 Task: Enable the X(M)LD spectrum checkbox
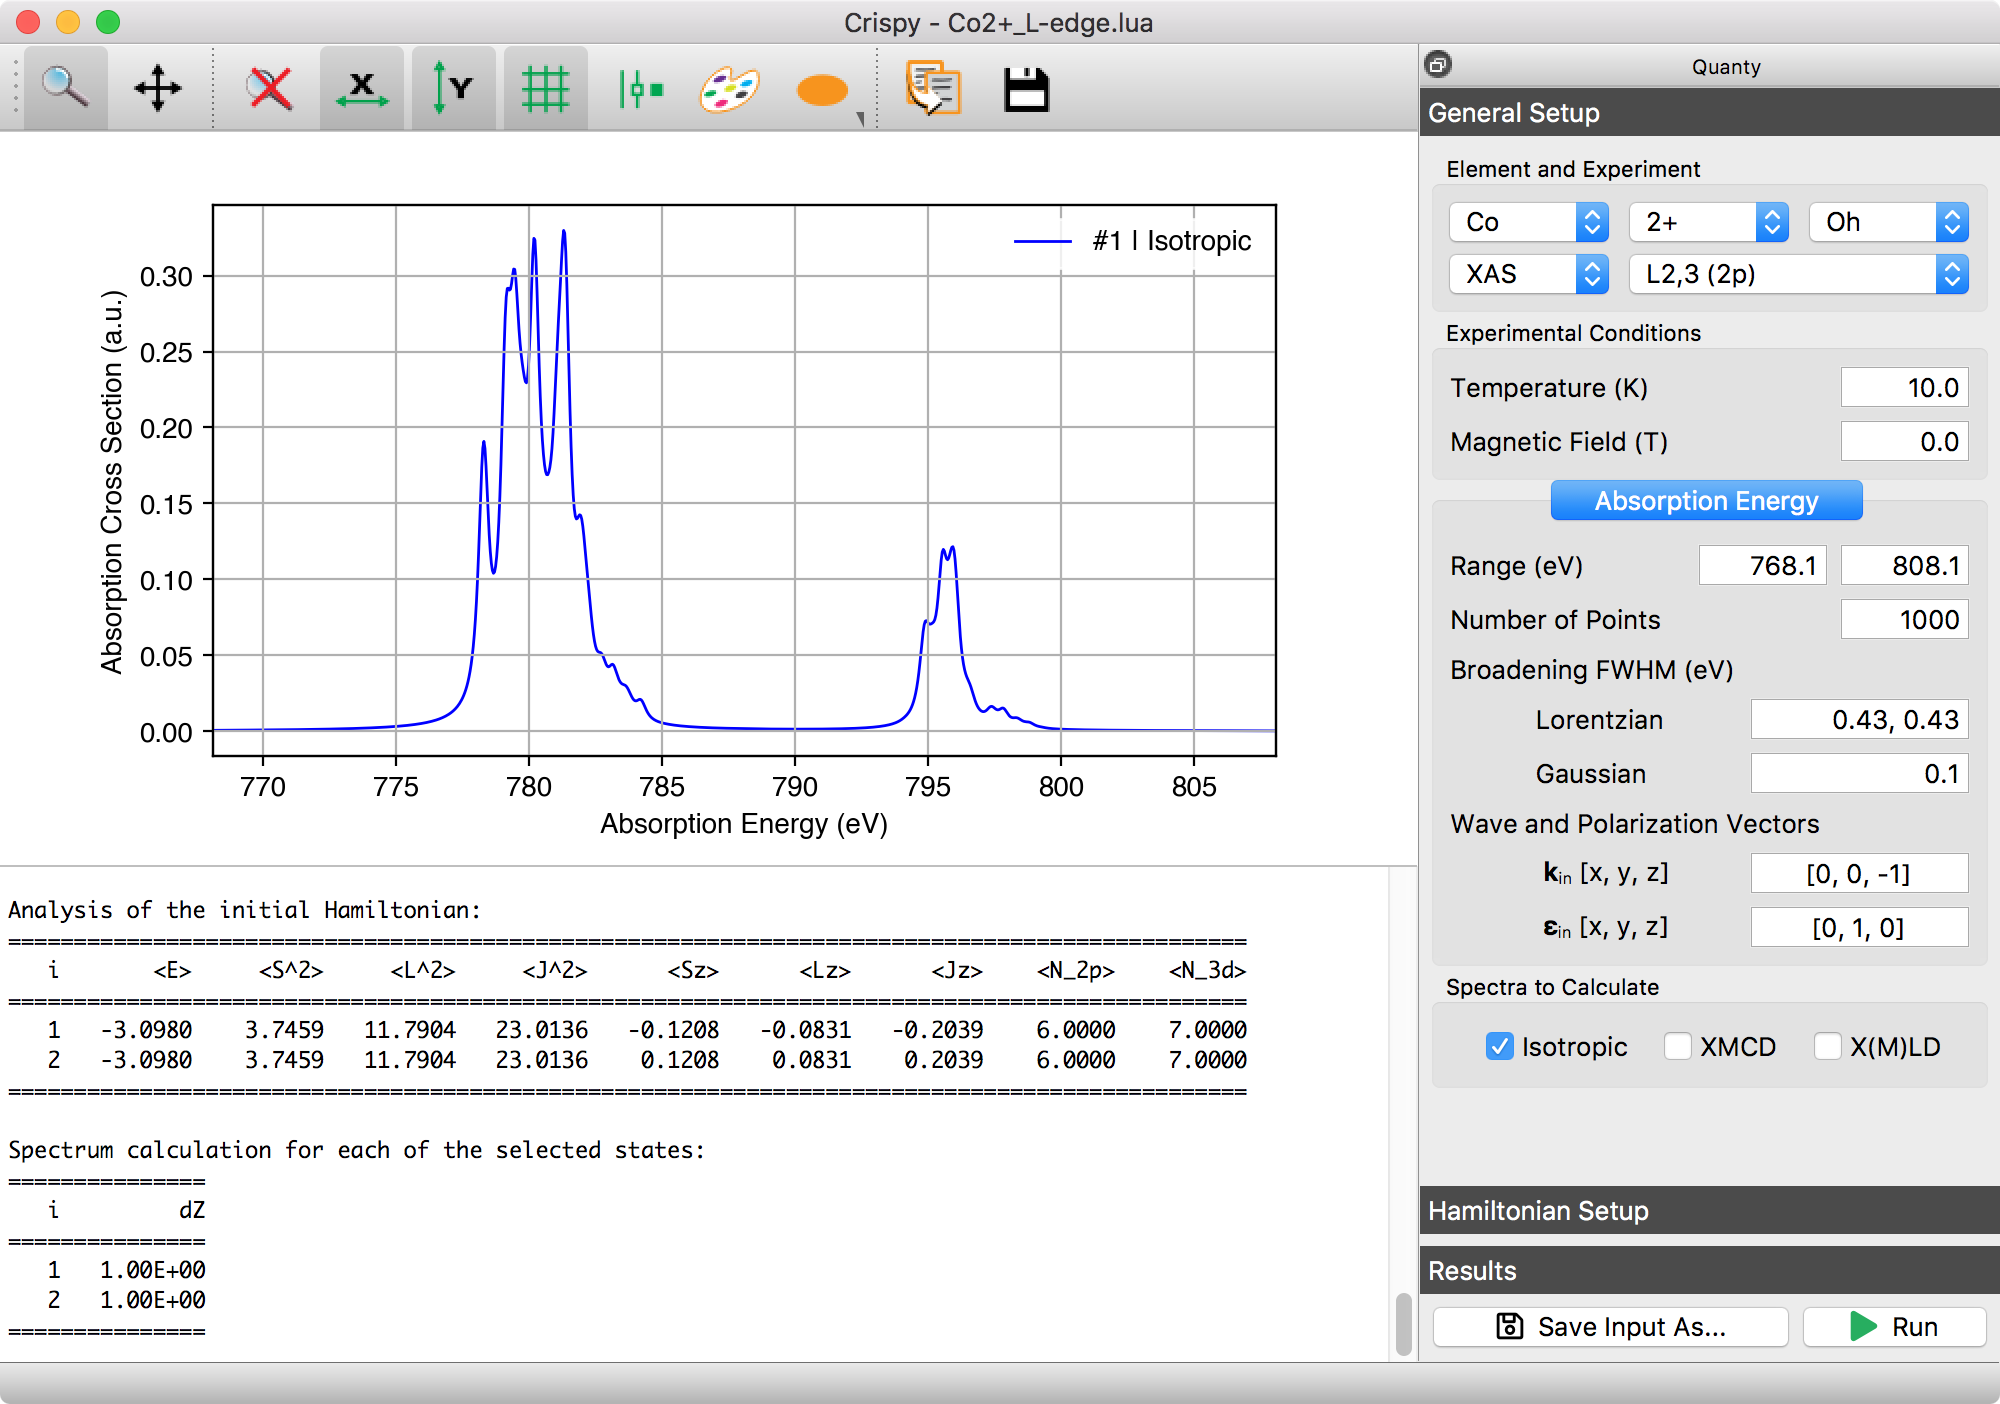(x=1827, y=1046)
